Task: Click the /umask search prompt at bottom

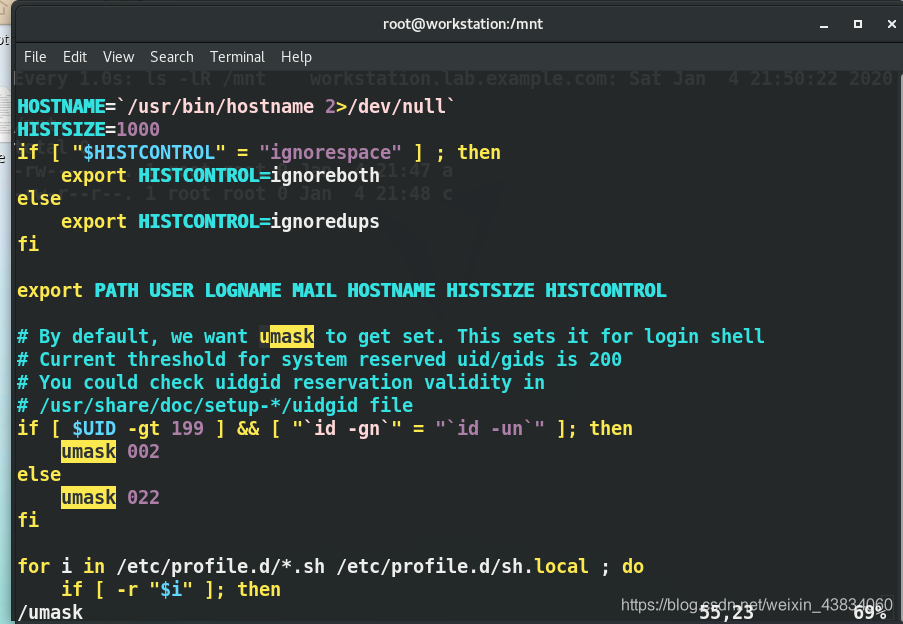Action: [x=44, y=612]
